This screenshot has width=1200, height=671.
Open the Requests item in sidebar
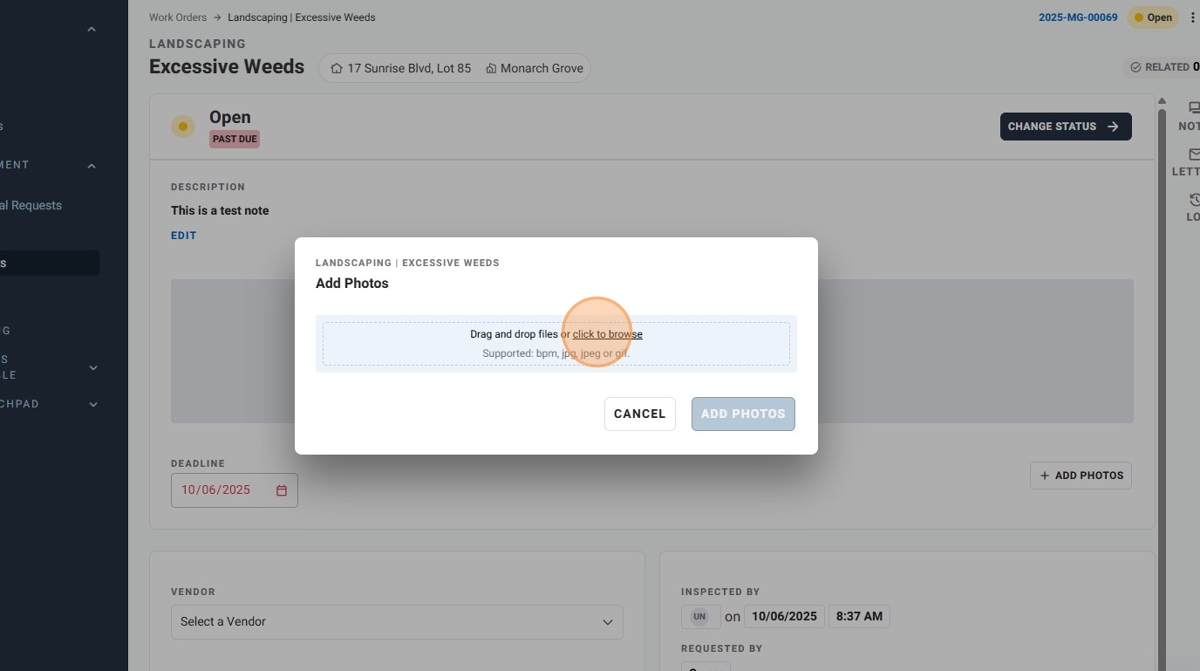(x=31, y=206)
